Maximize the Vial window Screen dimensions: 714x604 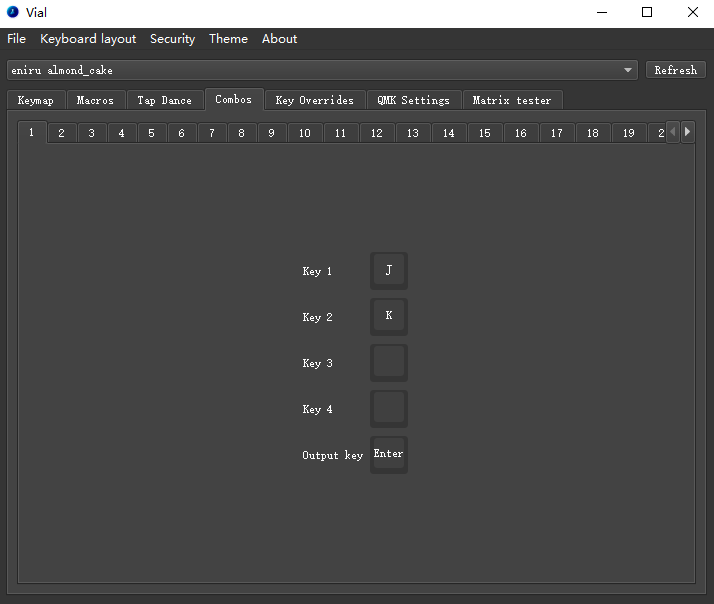coord(647,12)
